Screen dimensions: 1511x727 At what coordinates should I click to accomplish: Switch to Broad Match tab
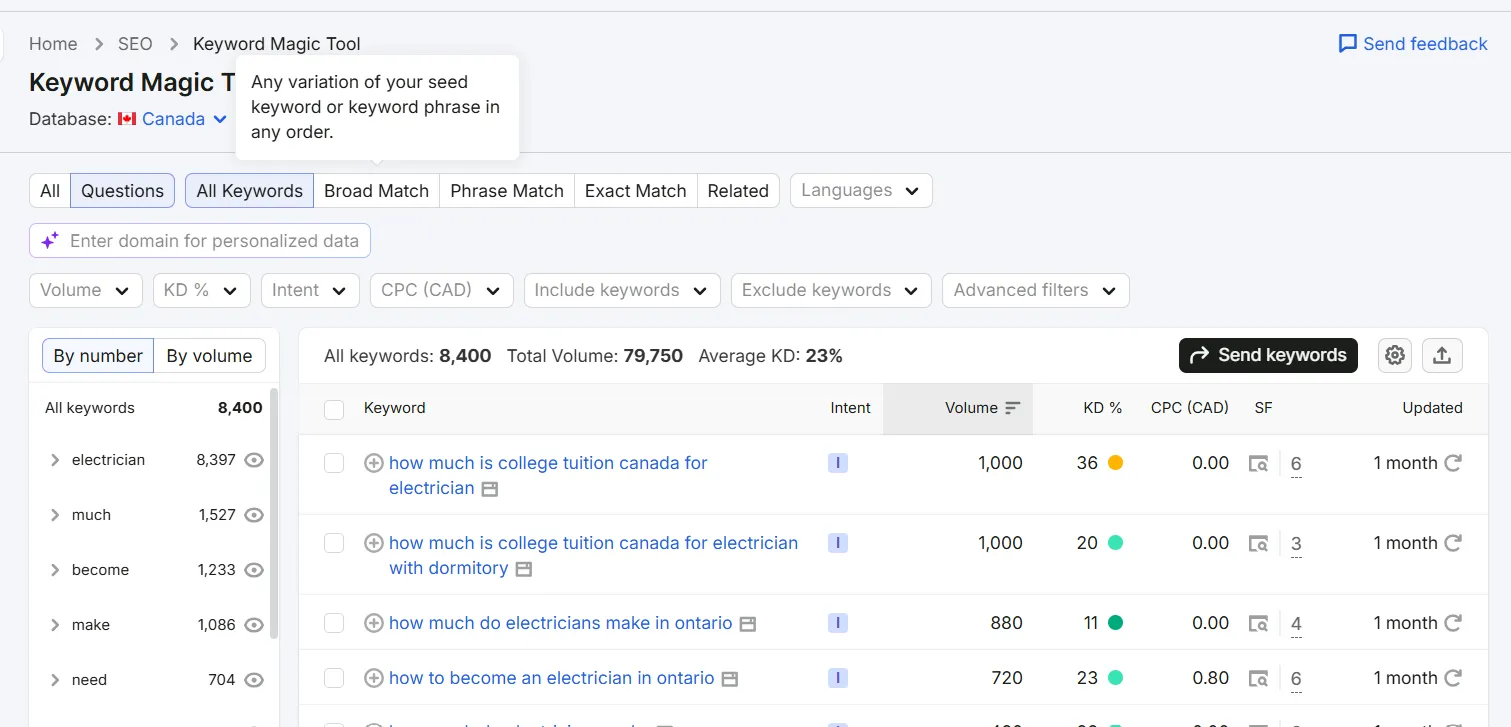pos(377,191)
